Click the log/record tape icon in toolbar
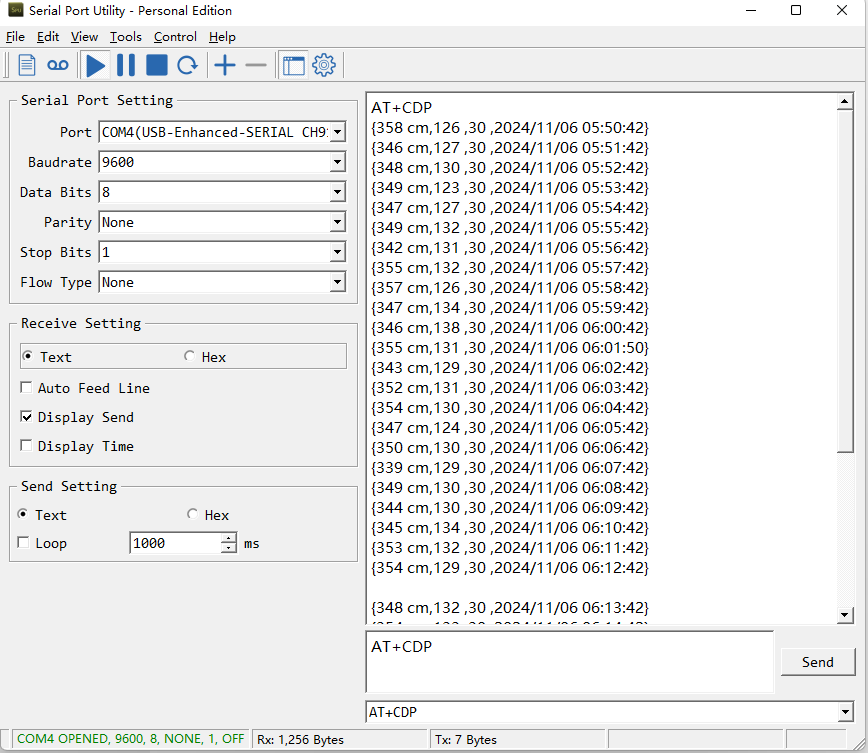Viewport: 868px width, 753px height. tap(58, 65)
